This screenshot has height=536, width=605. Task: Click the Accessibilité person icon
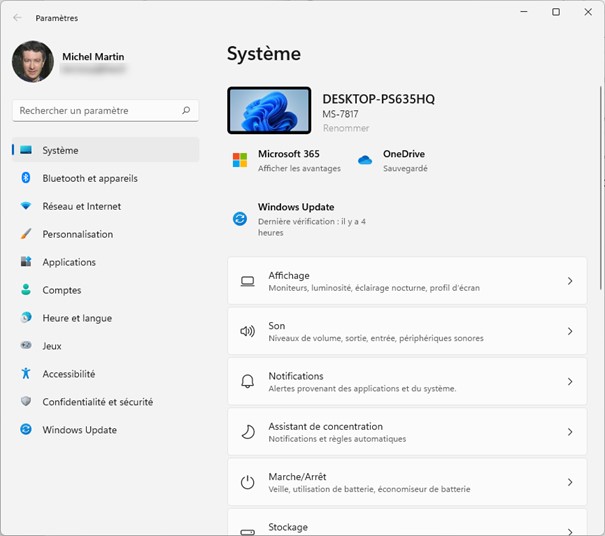pyautogui.click(x=26, y=374)
